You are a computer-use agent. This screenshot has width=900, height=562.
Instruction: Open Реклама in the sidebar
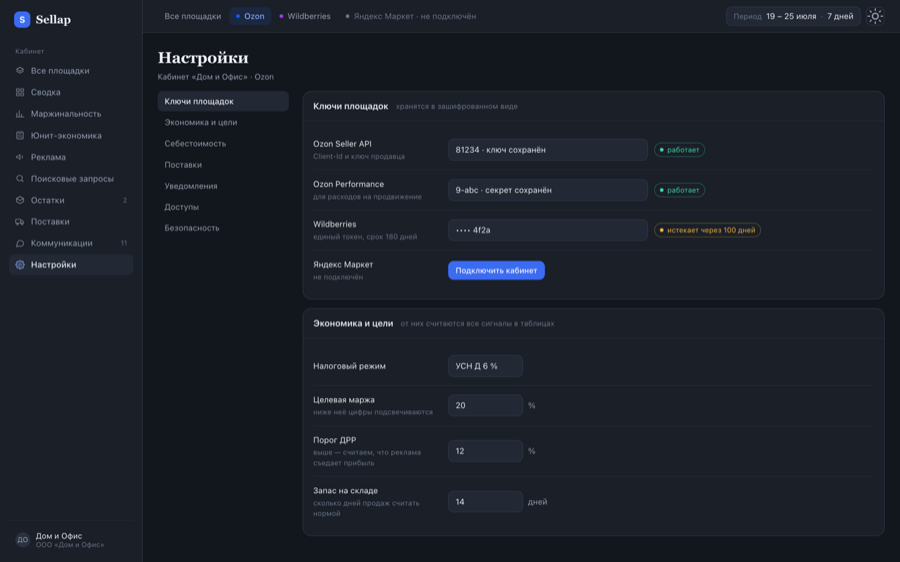pos(71,157)
